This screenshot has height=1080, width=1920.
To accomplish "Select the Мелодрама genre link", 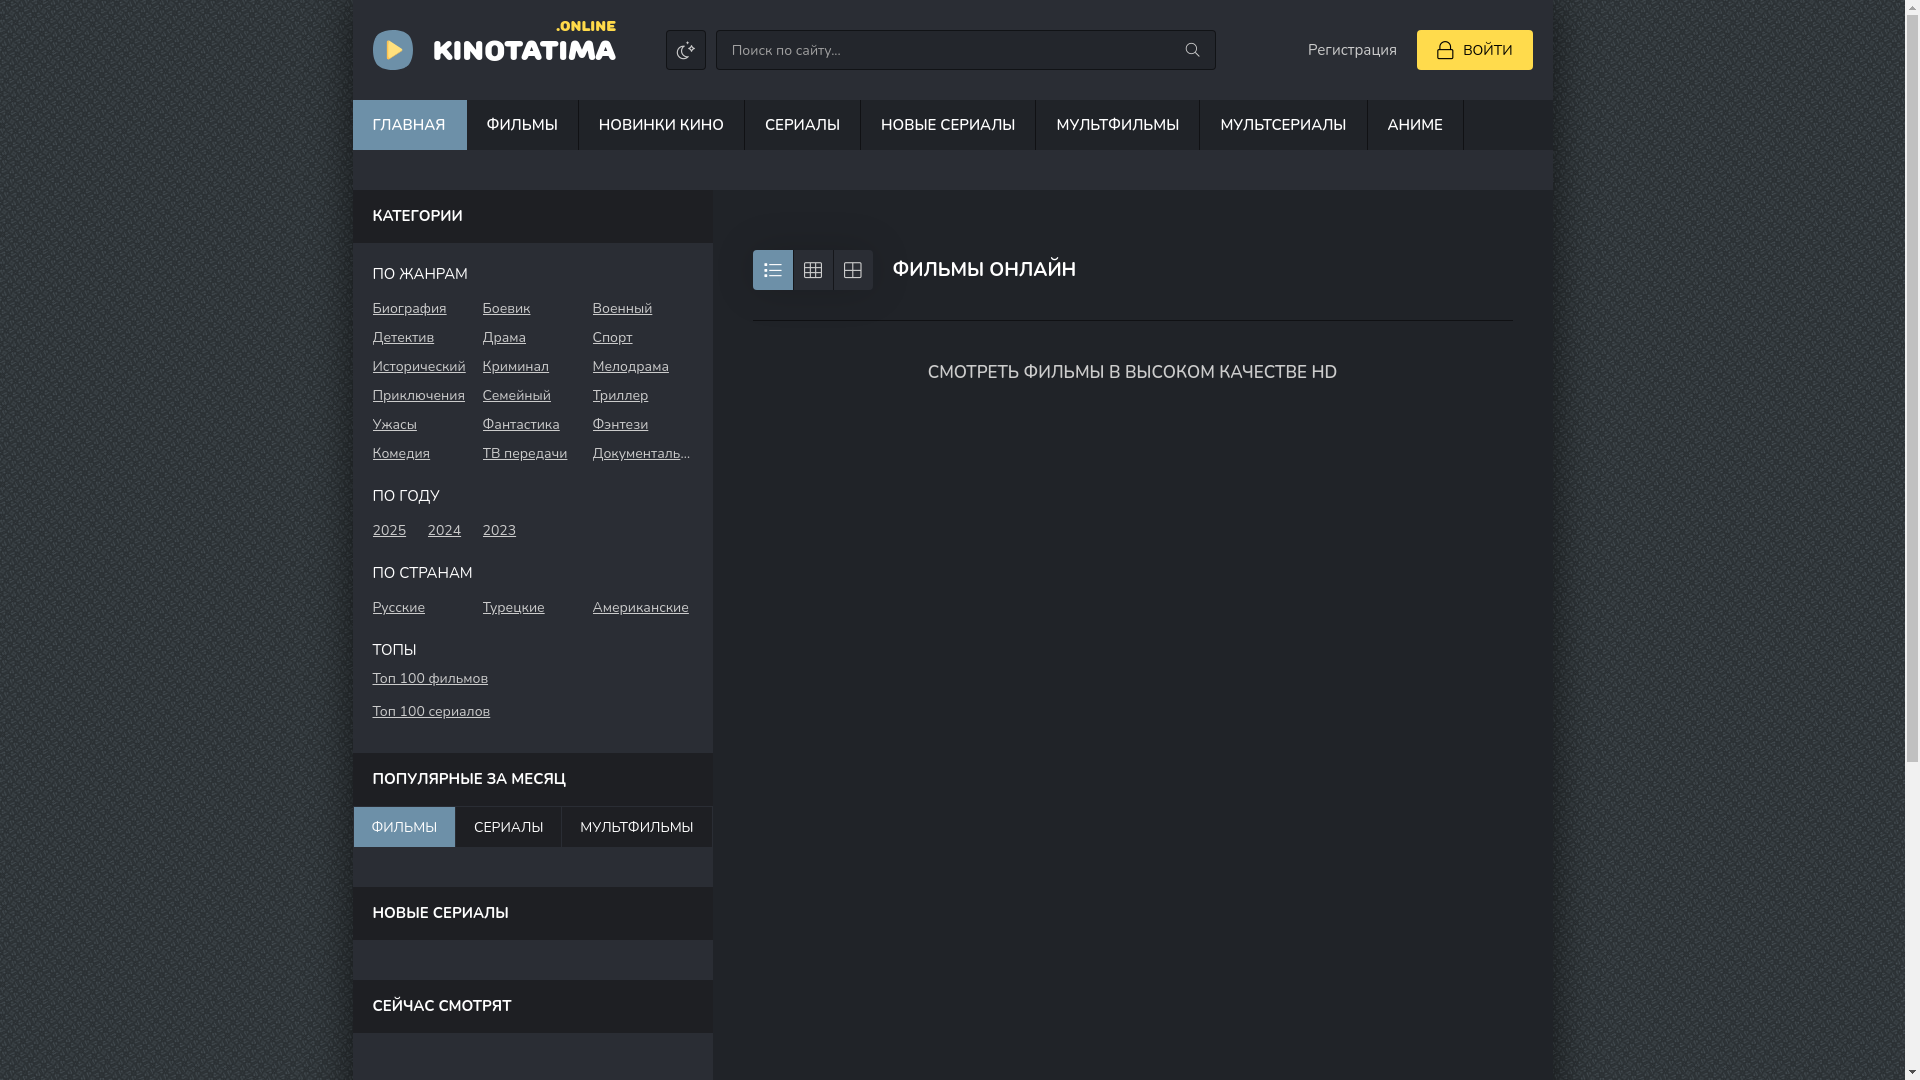I will (x=630, y=367).
